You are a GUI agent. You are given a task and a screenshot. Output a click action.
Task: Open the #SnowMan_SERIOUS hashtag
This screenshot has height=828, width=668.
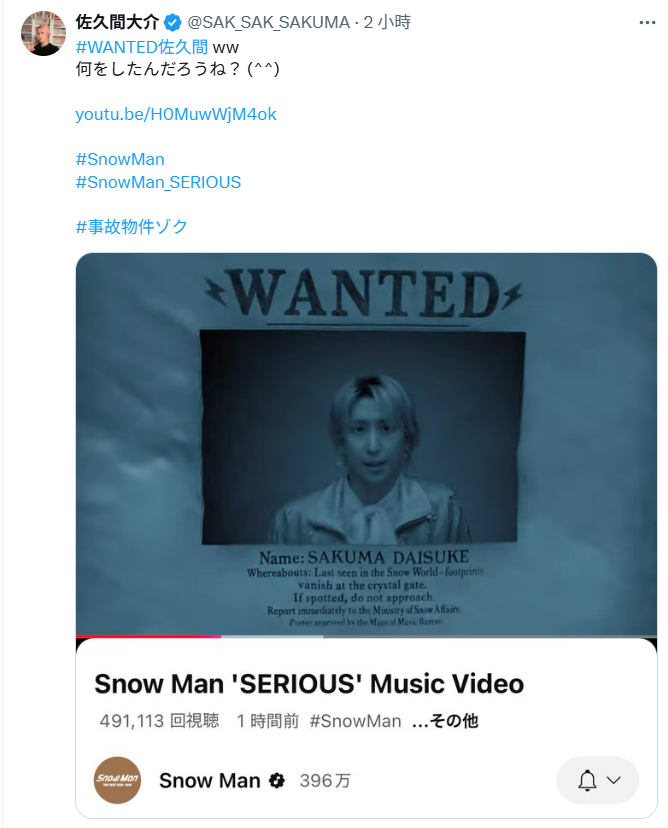point(158,182)
